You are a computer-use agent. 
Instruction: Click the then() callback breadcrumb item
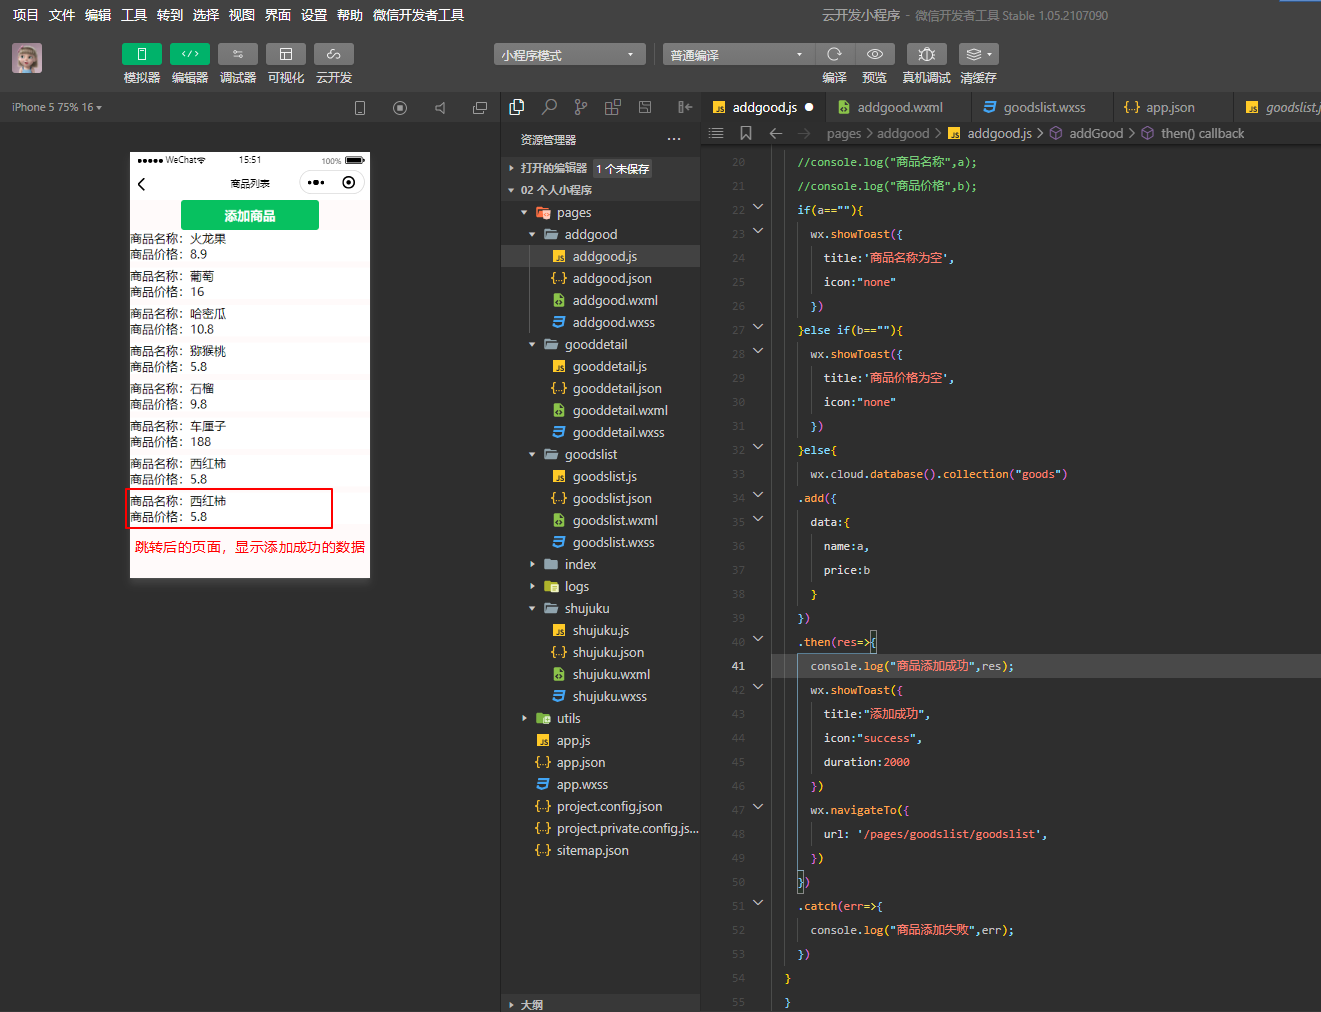1202,133
